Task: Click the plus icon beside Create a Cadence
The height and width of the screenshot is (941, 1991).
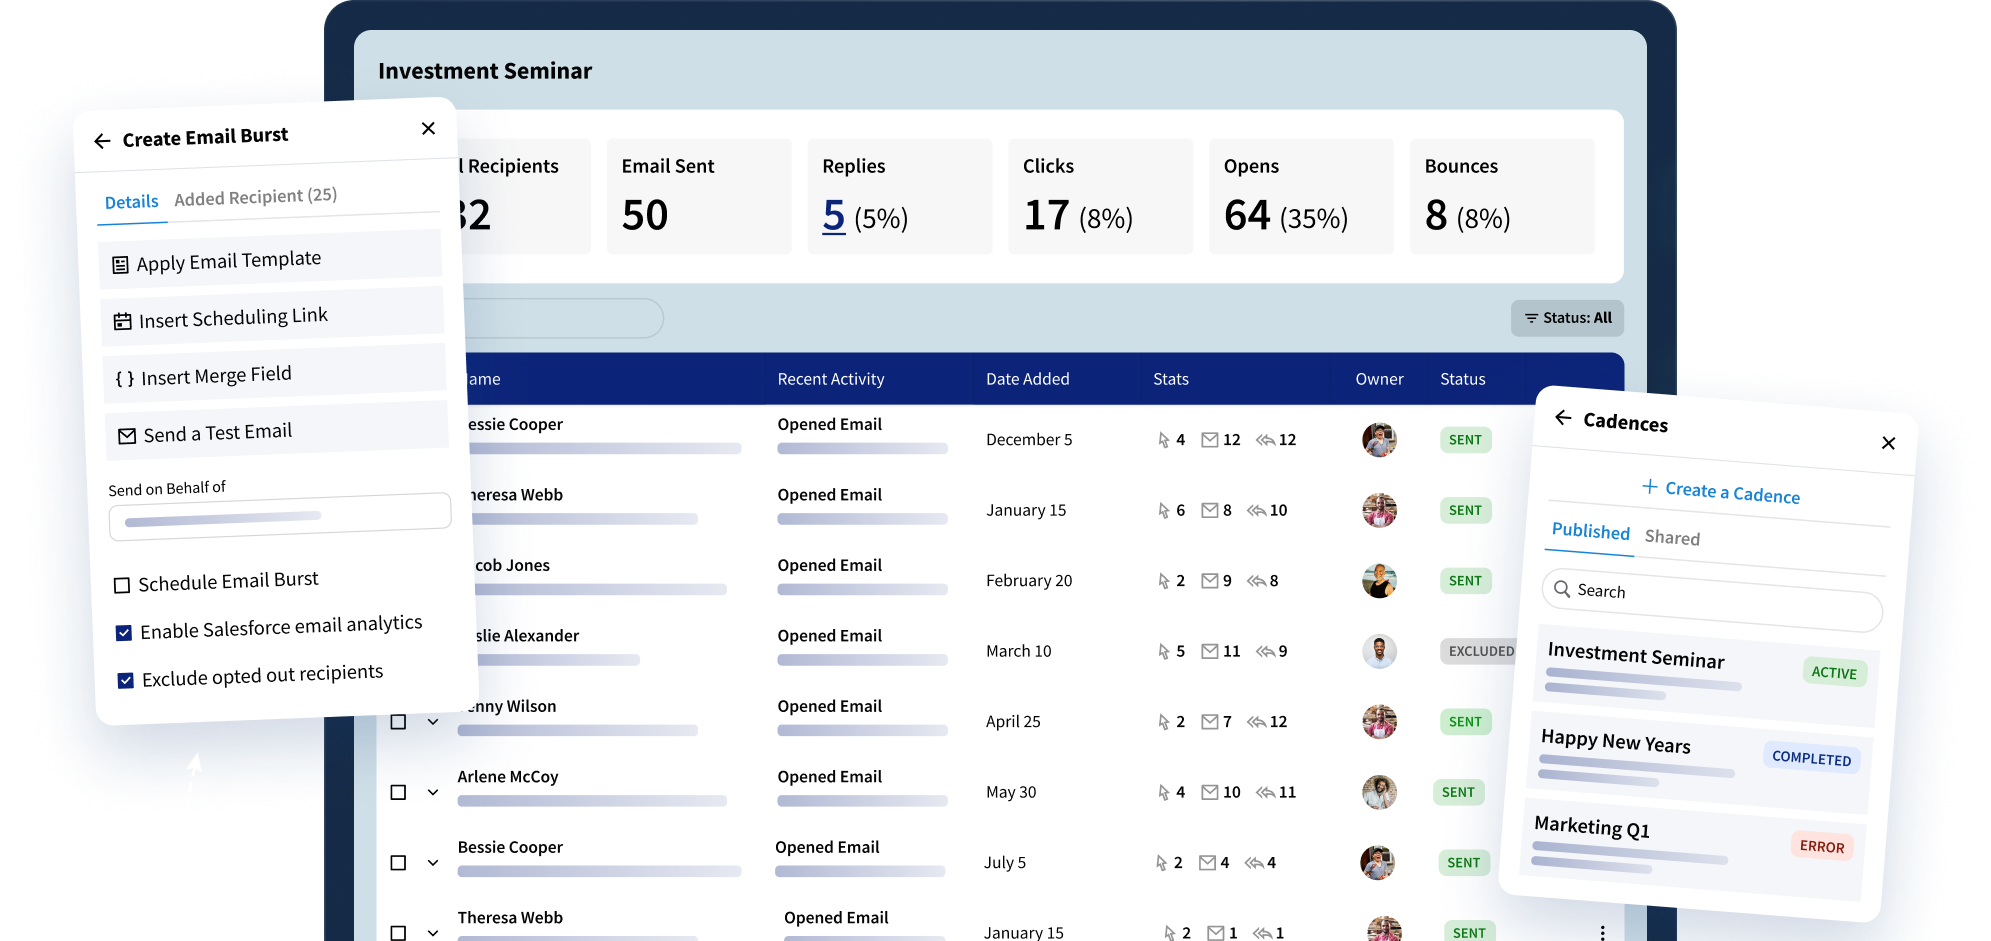Action: pos(1649,486)
